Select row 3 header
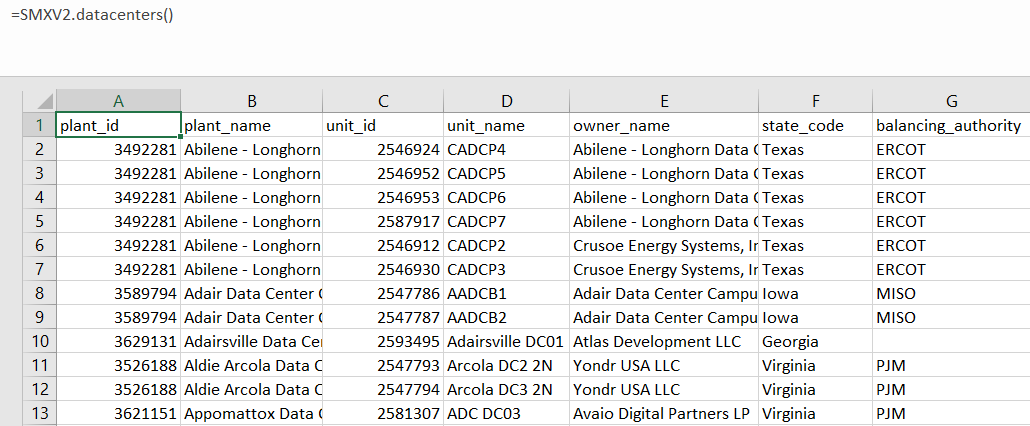Viewport: 1030px width, 426px height. click(39, 173)
